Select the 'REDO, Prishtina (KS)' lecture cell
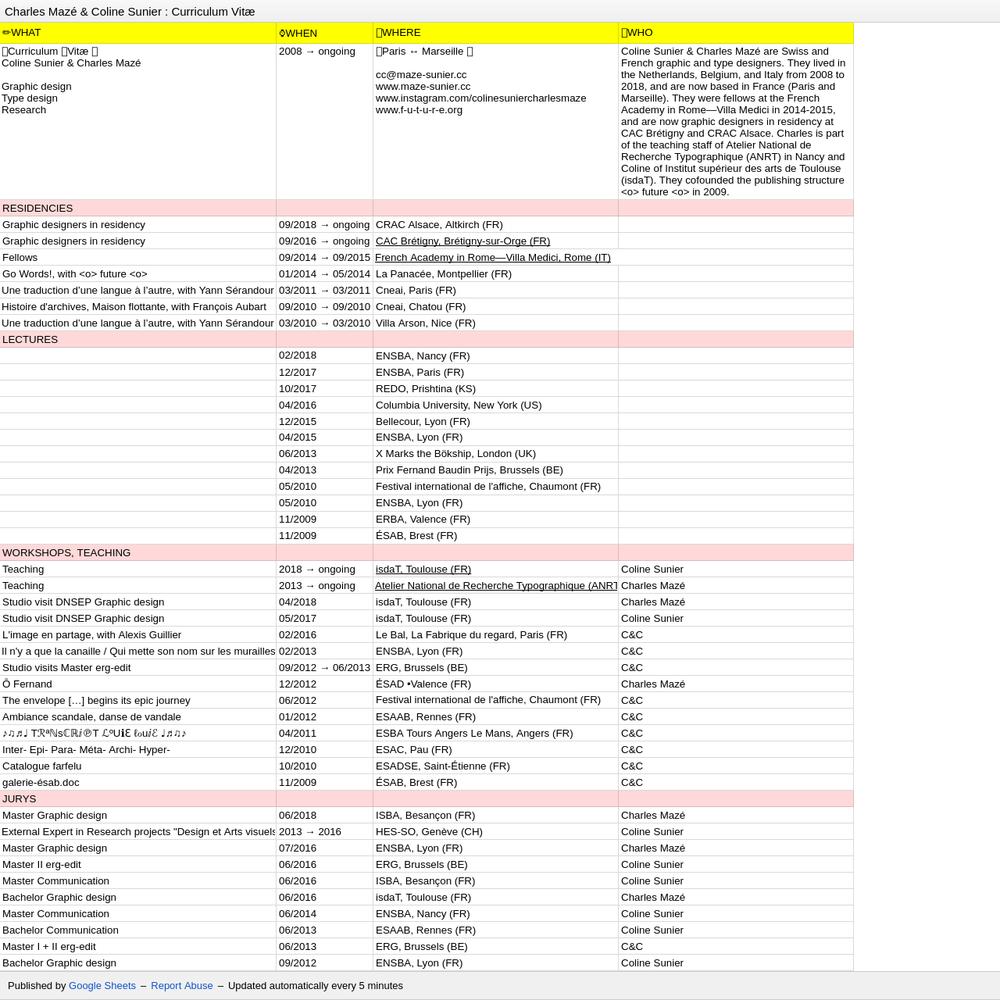Screen dimensions: 1000x1000 click(496, 388)
